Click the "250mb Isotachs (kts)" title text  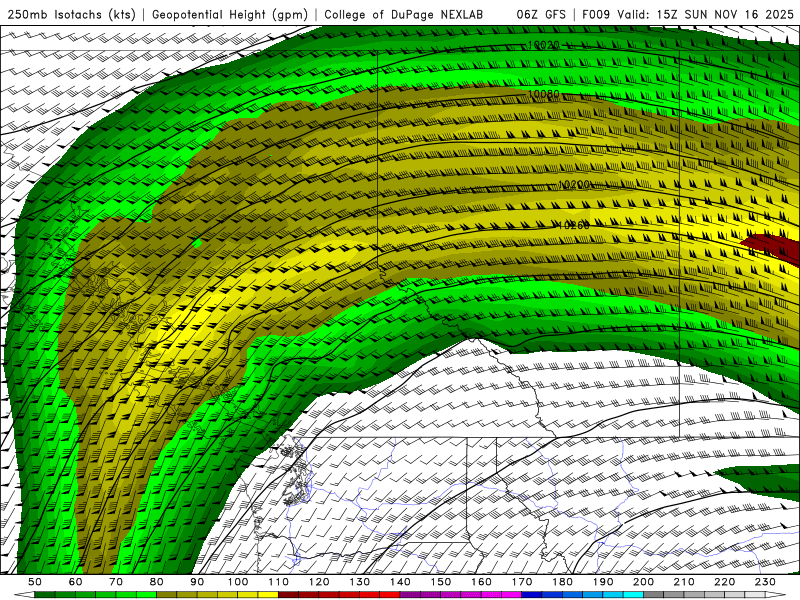[x=71, y=15]
